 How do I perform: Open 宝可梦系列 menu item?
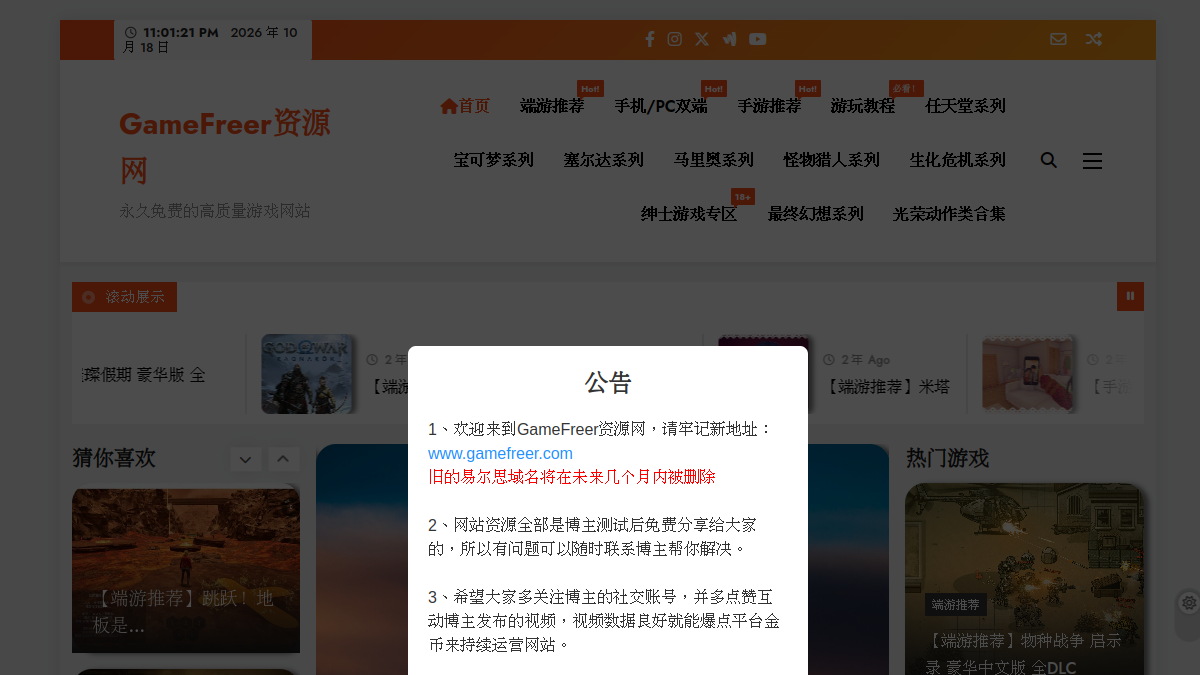click(x=494, y=160)
